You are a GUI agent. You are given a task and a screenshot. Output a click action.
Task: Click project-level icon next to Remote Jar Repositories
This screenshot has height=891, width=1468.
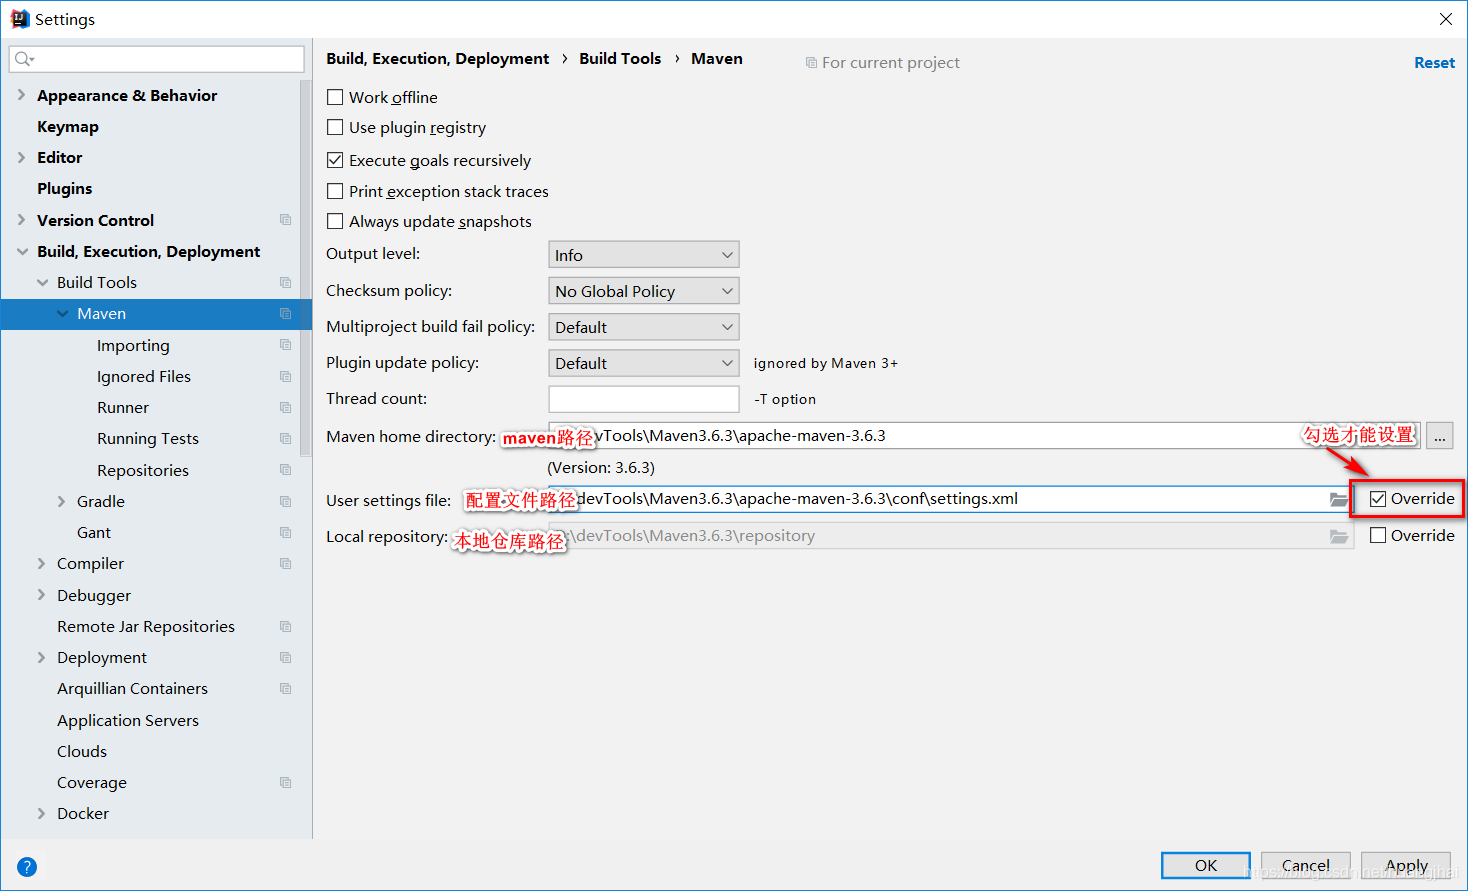click(286, 626)
